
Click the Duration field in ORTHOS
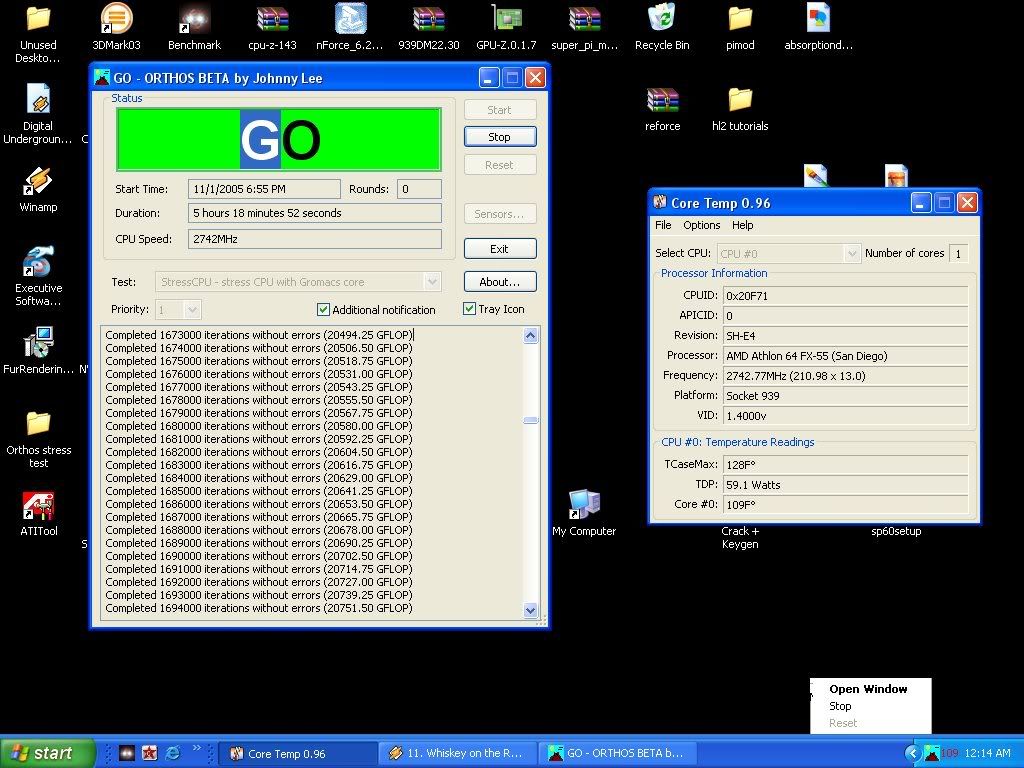[315, 213]
